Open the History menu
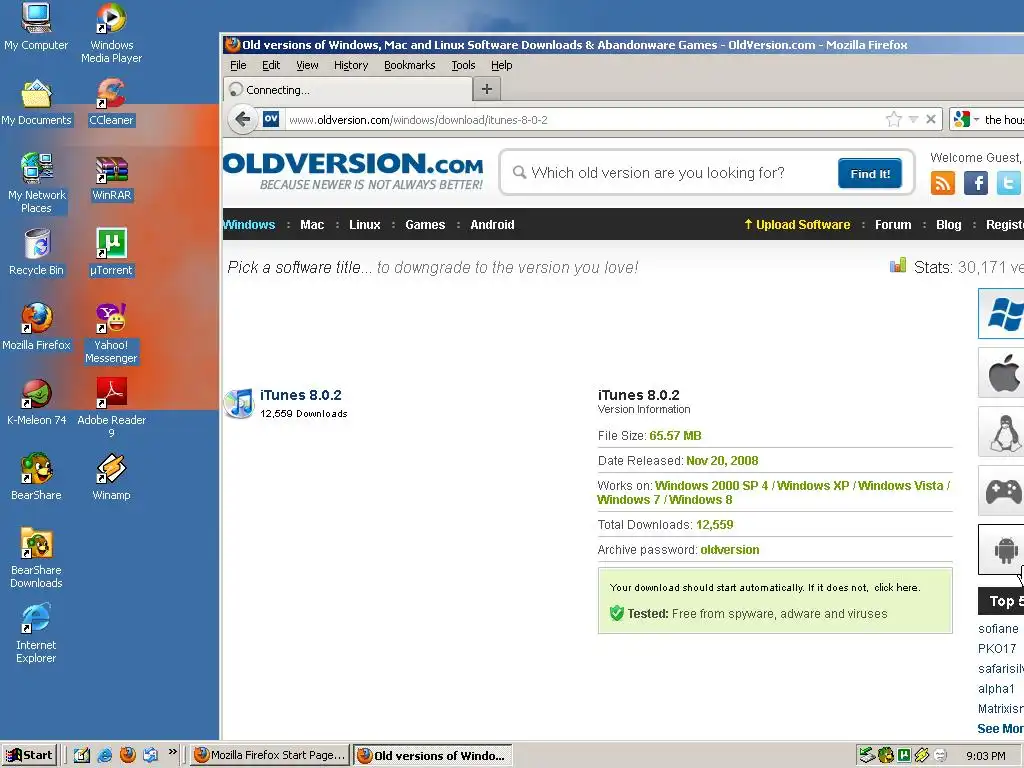 pos(351,65)
